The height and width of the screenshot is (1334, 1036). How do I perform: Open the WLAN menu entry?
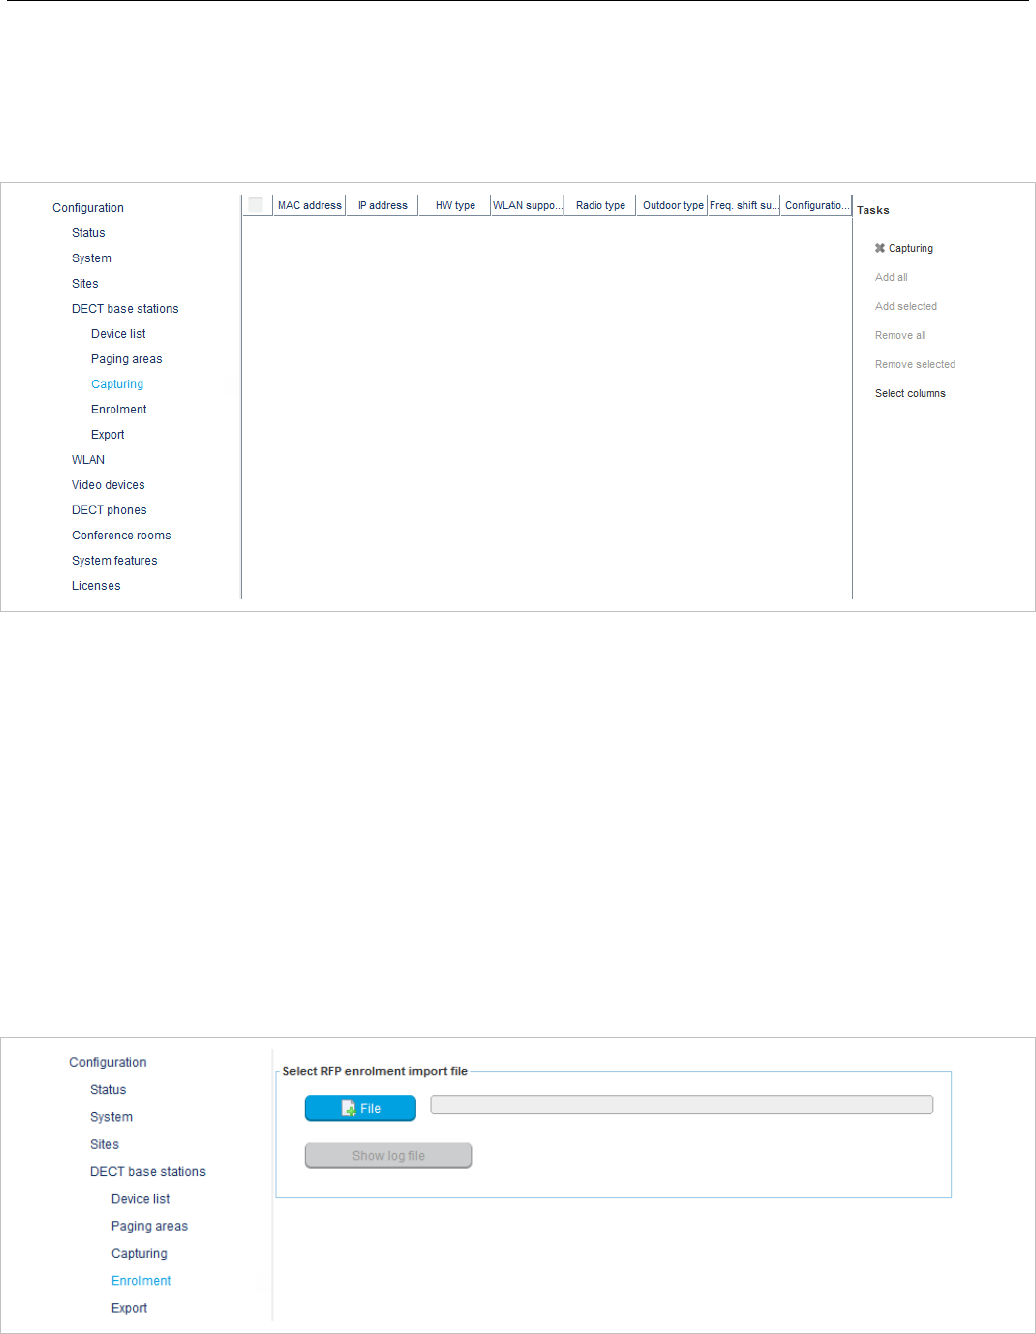click(88, 460)
